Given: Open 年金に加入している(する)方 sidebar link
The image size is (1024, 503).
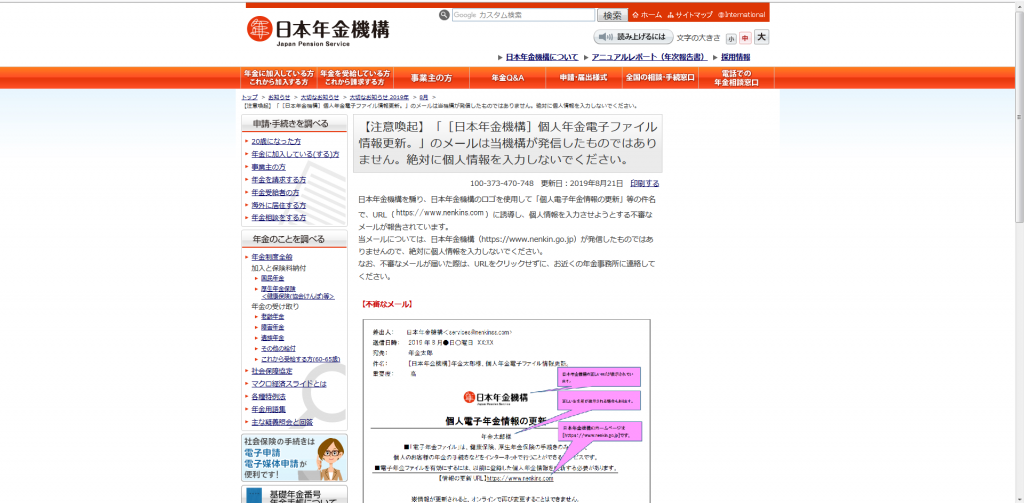Looking at the screenshot, I should (x=295, y=154).
